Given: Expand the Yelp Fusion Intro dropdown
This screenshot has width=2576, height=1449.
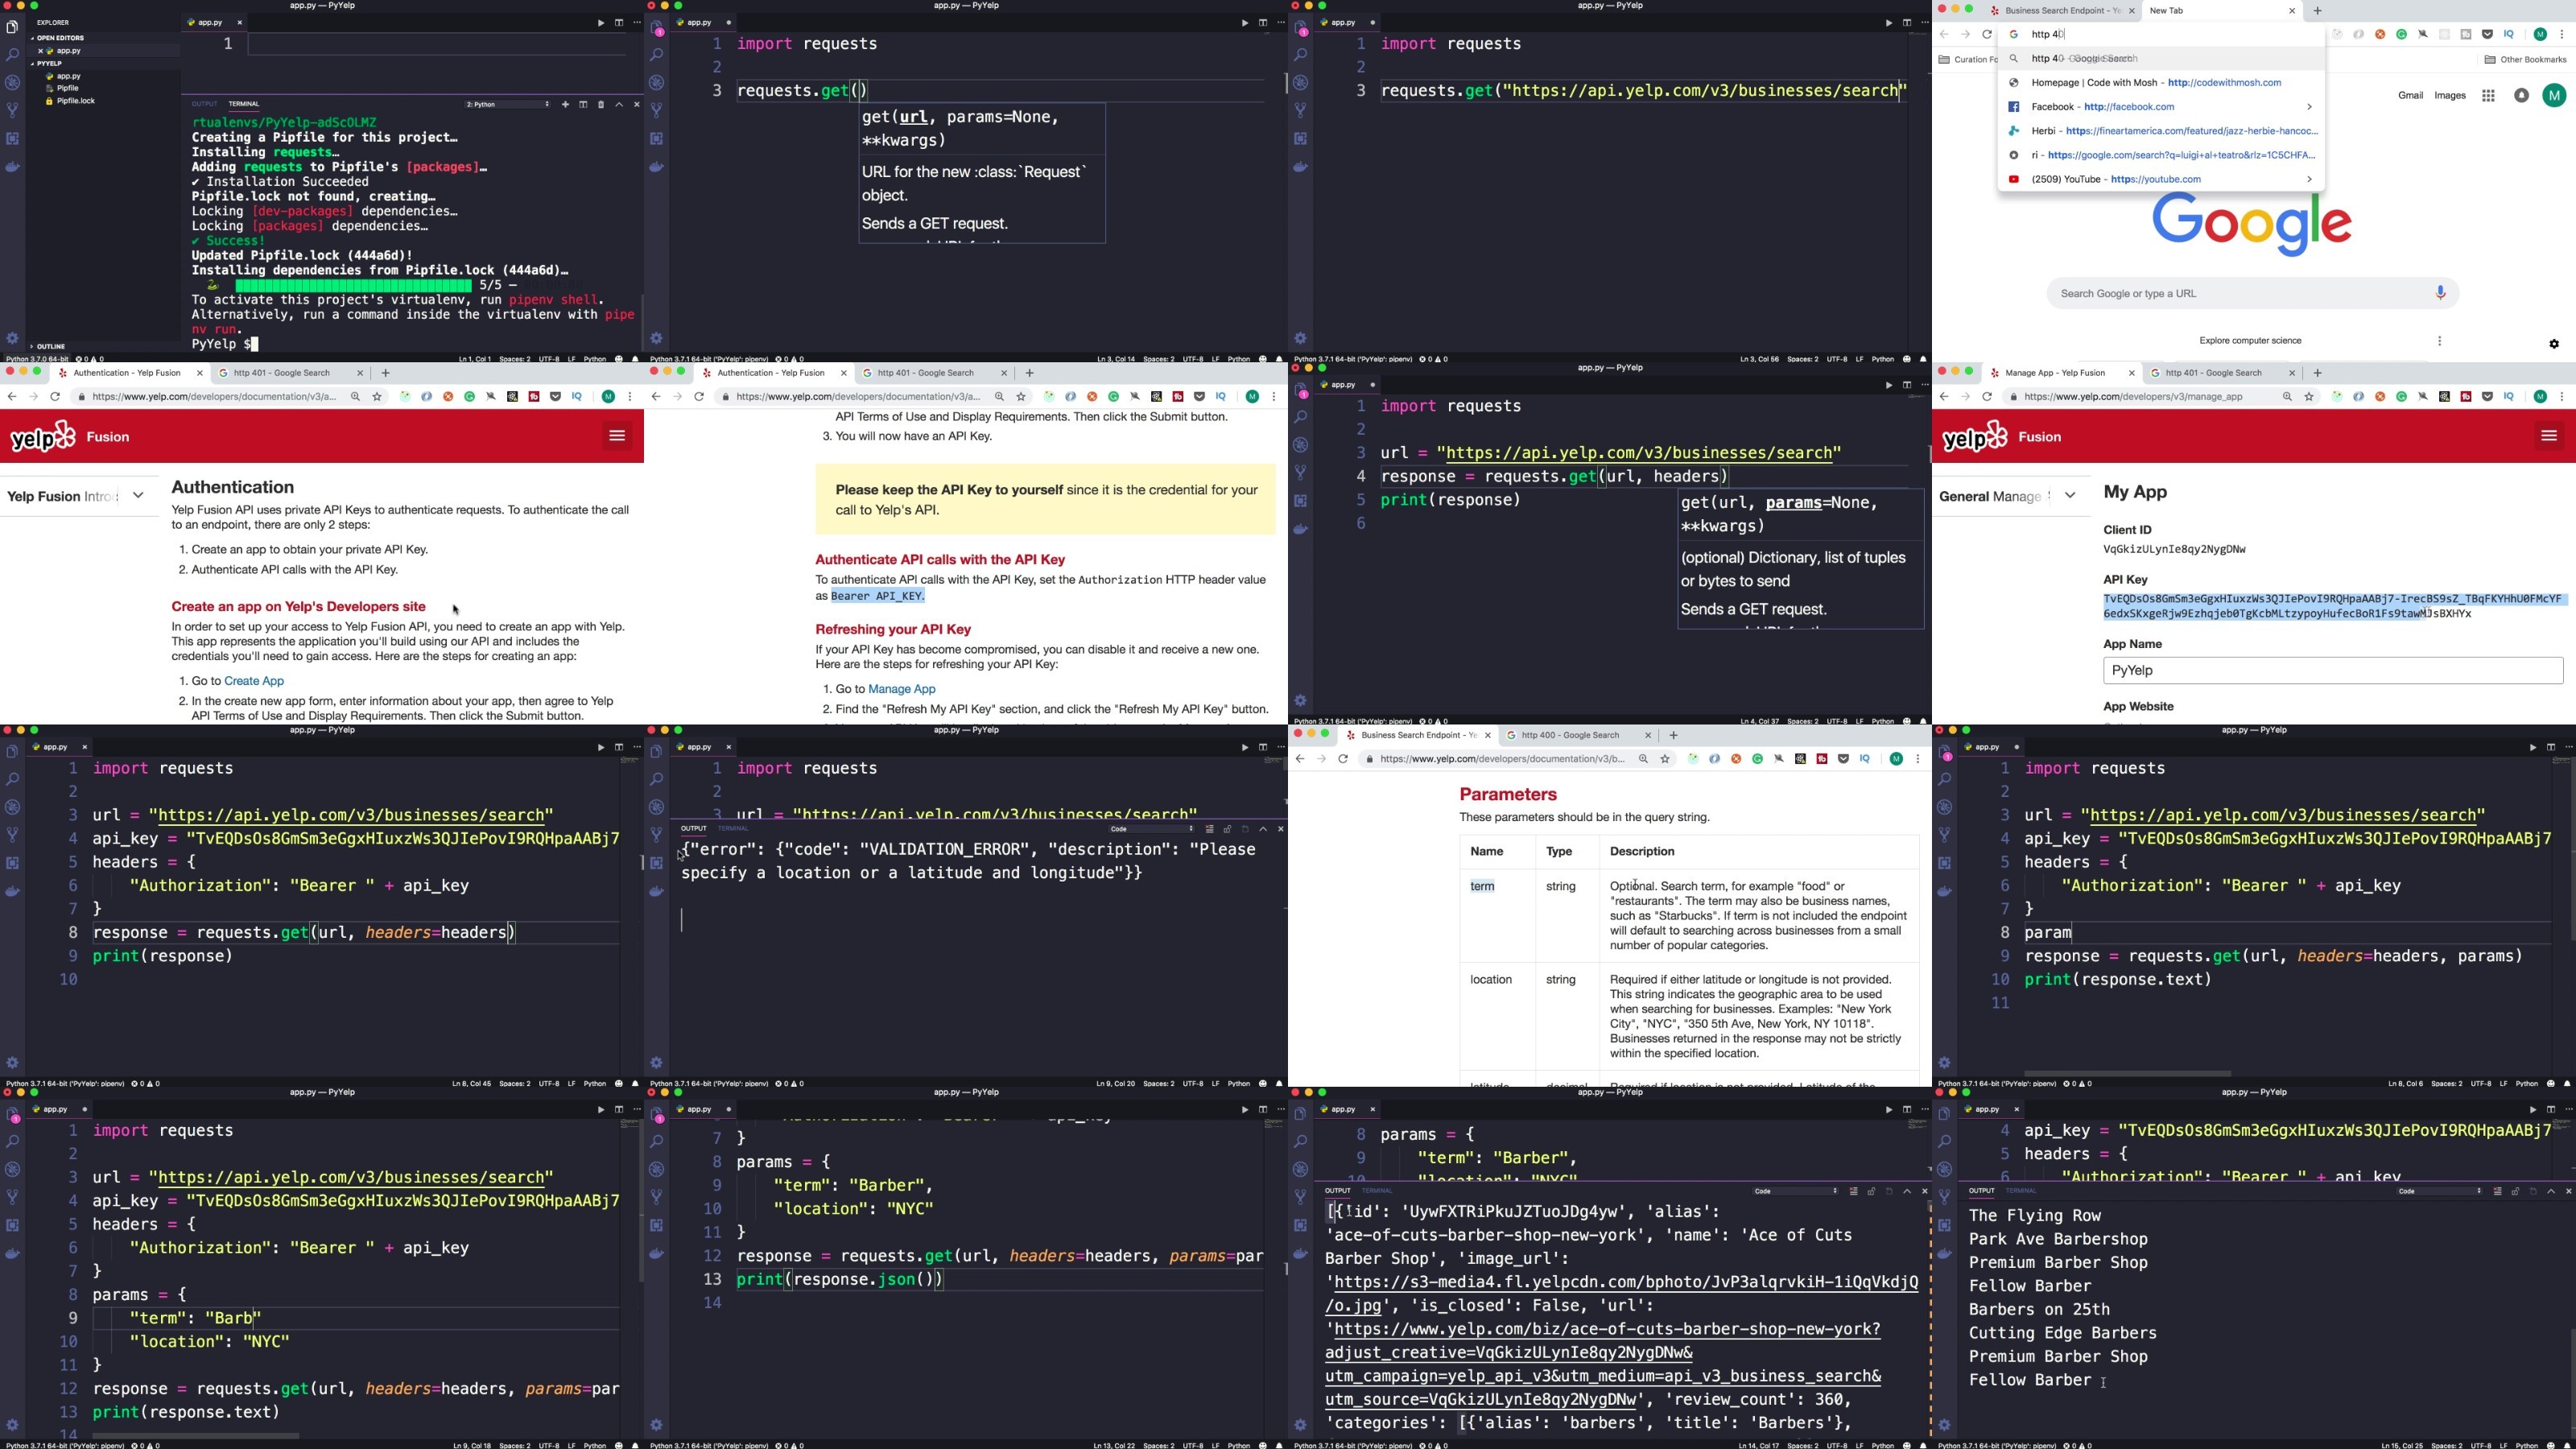Looking at the screenshot, I should click(x=138, y=496).
